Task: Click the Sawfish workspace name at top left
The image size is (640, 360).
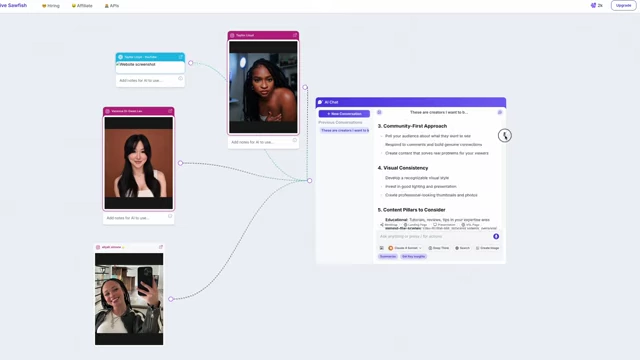Action: (13, 5)
